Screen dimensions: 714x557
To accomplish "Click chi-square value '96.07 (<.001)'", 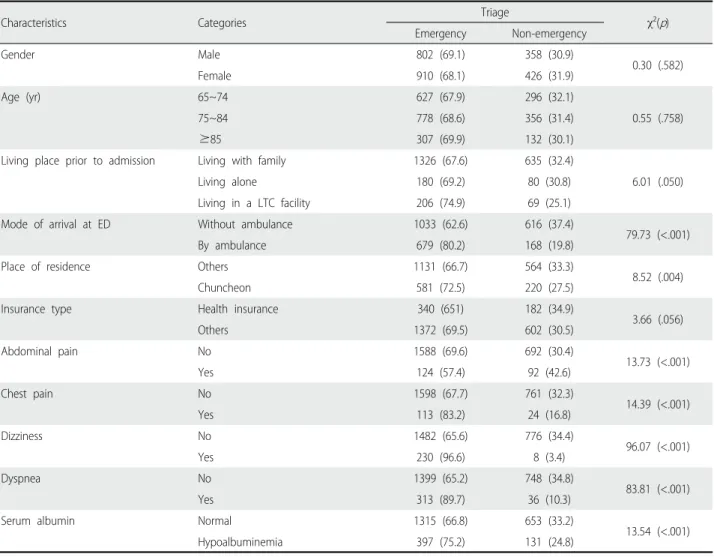I will [x=658, y=446].
